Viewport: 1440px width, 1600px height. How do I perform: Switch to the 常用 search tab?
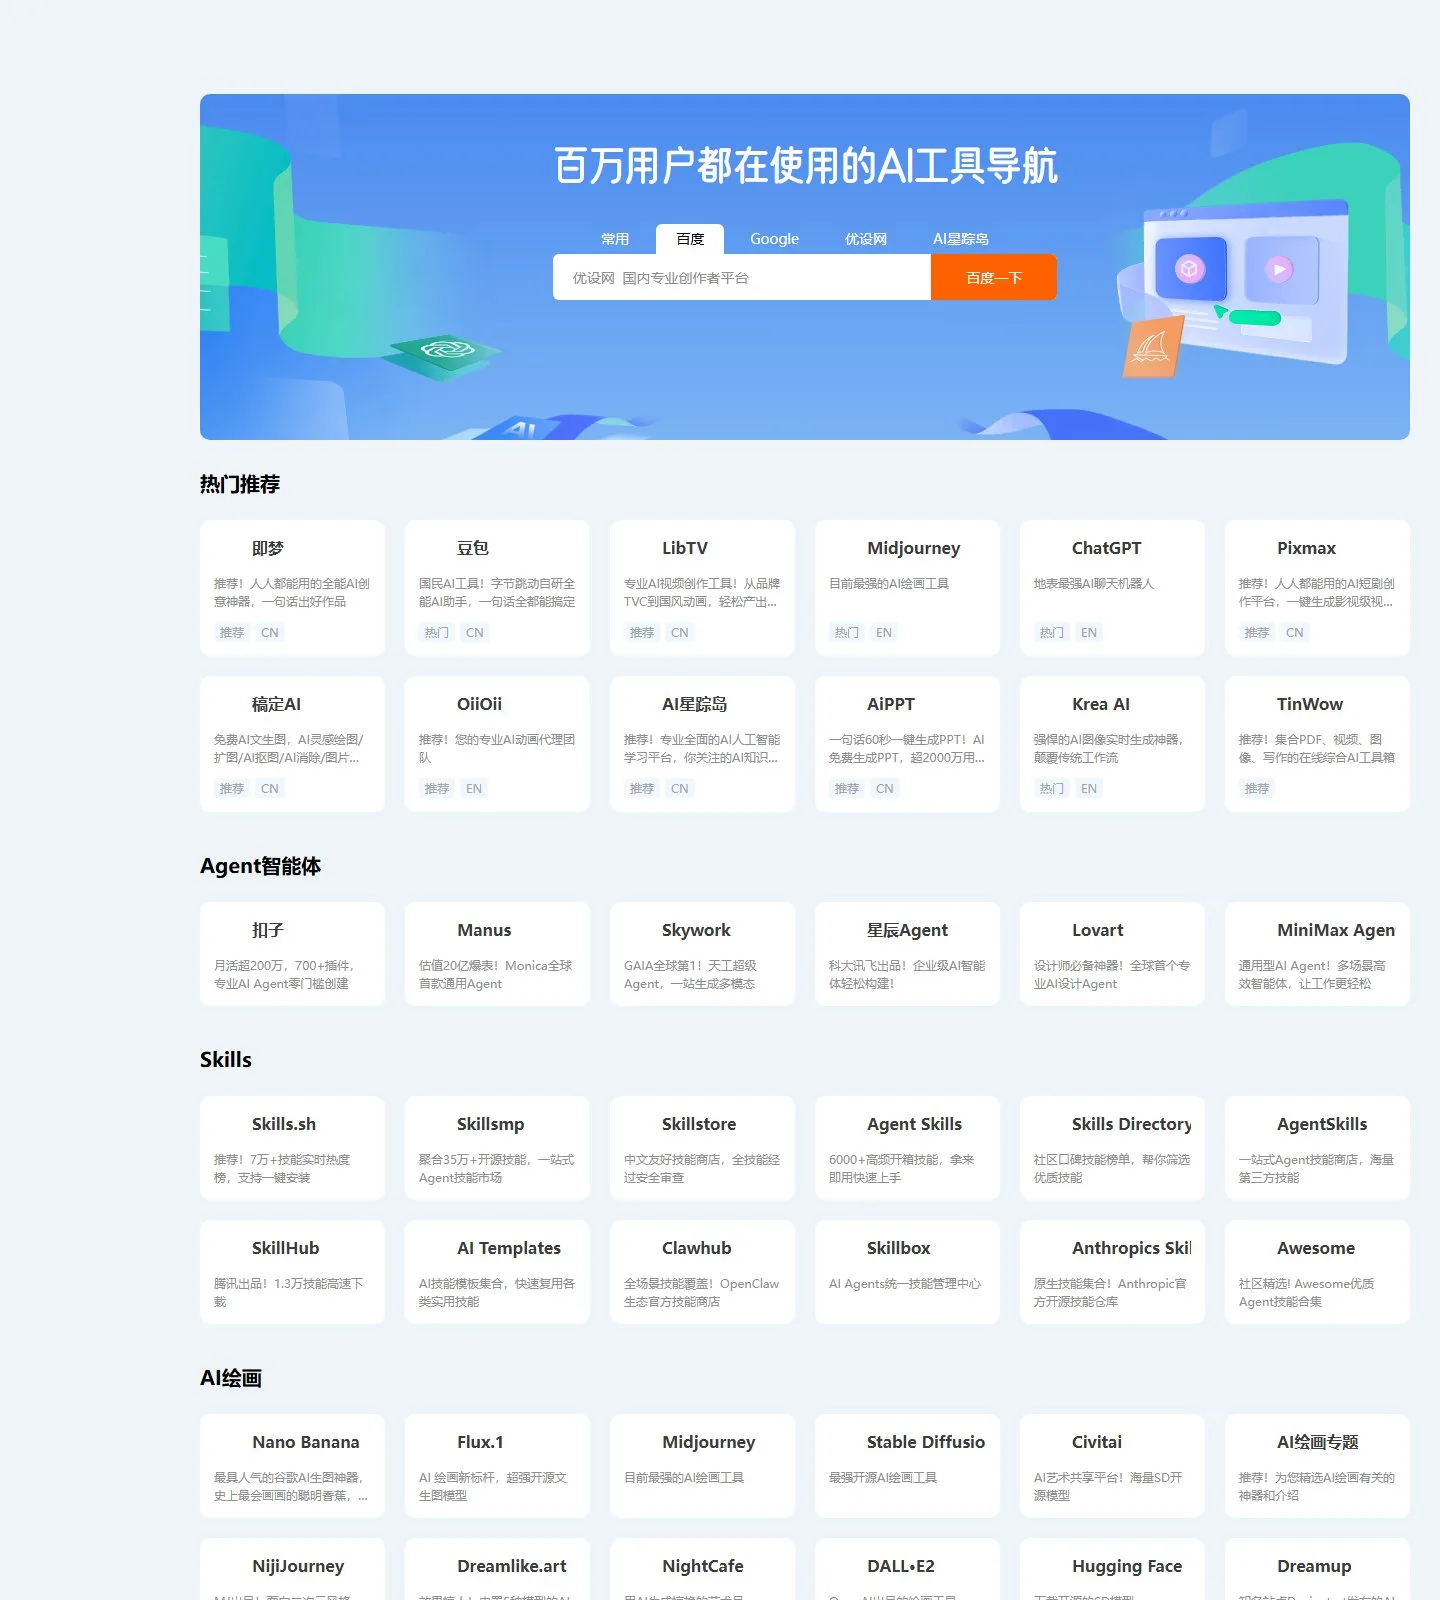pyautogui.click(x=615, y=239)
